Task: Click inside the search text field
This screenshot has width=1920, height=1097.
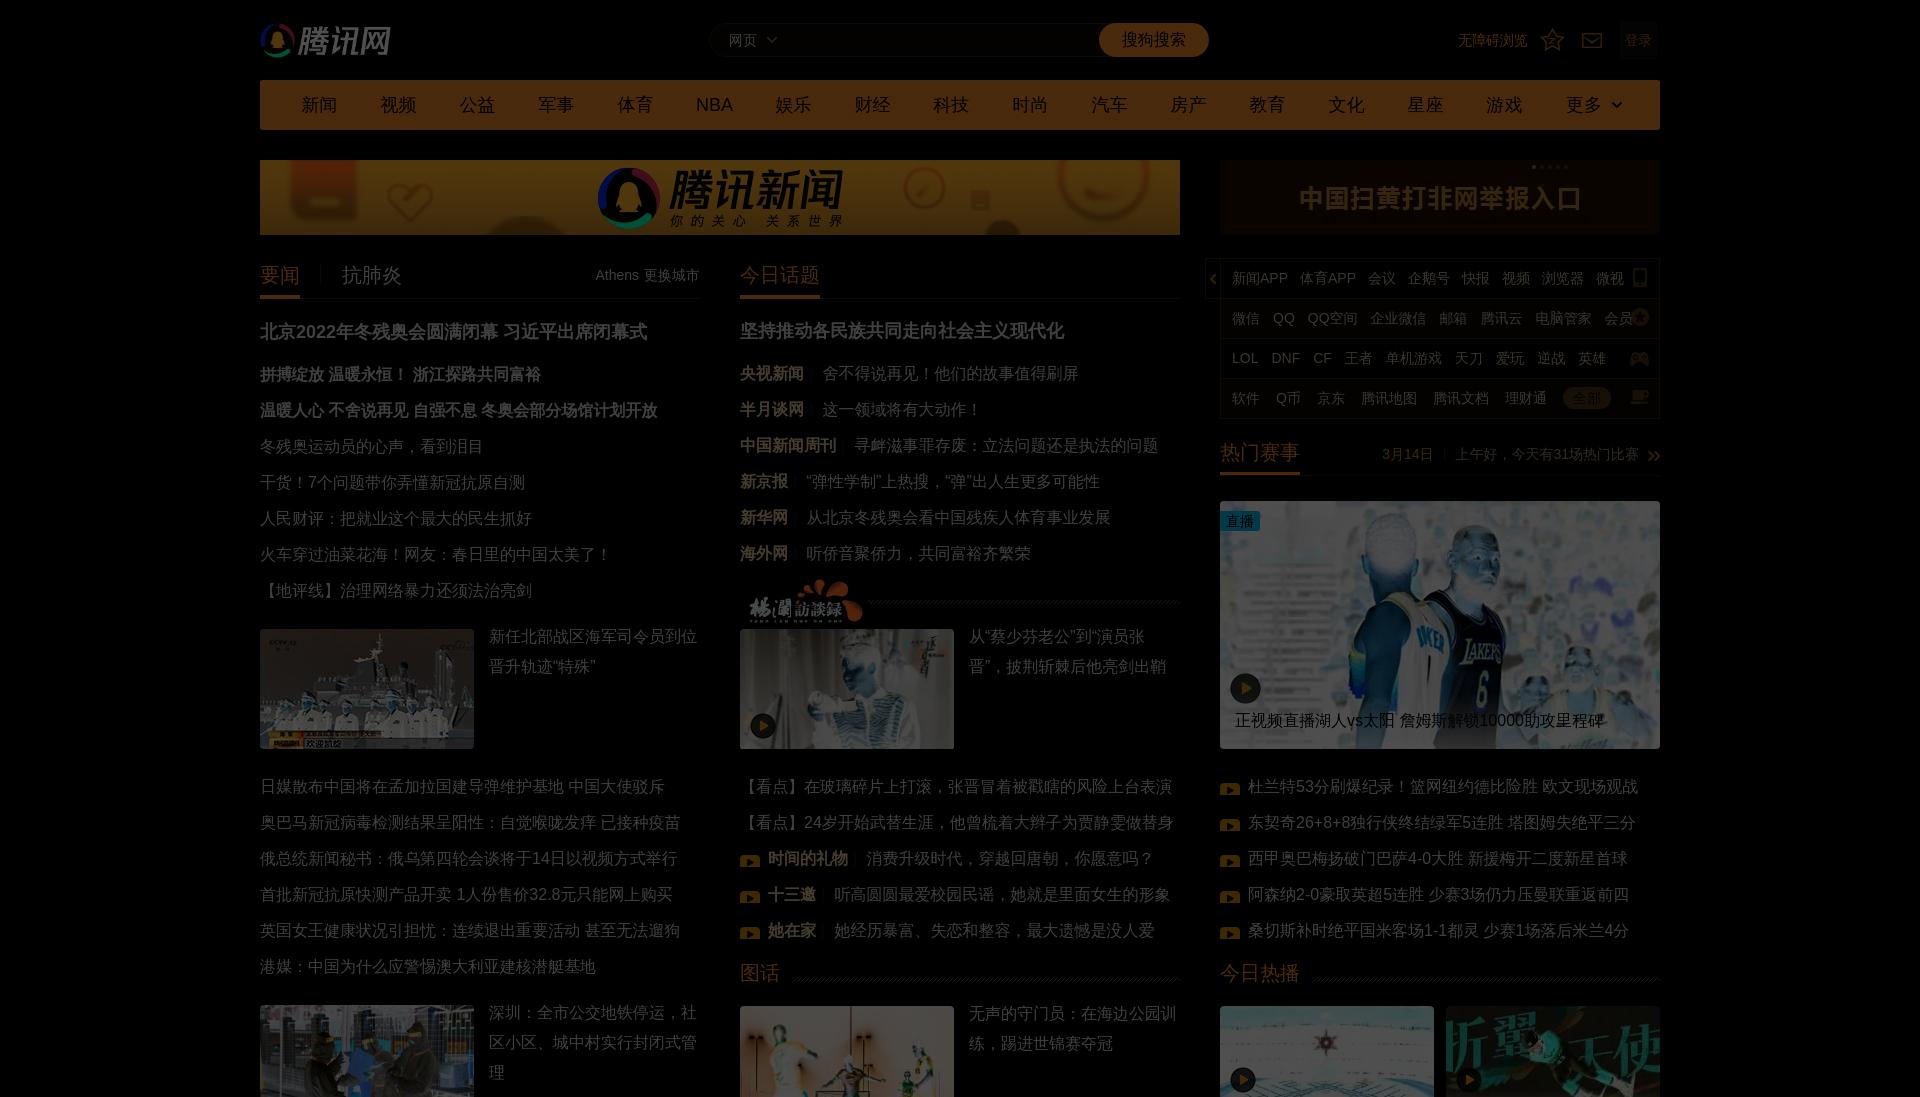Action: pos(940,40)
